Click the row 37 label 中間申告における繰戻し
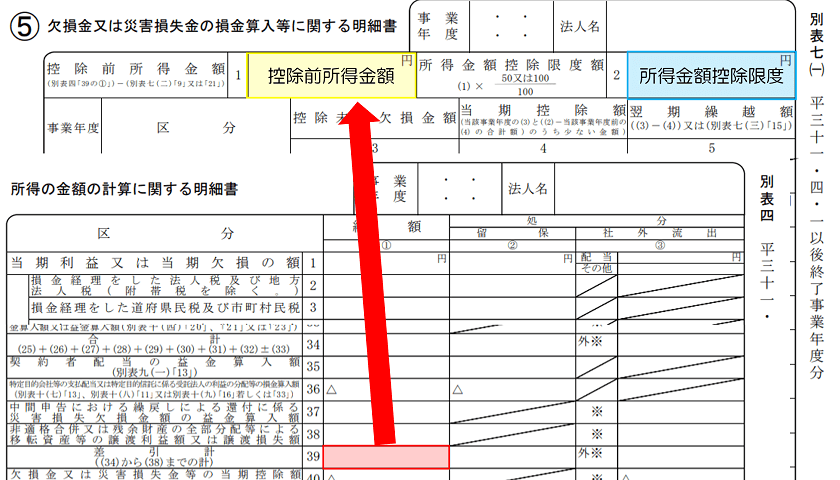 click(155, 412)
